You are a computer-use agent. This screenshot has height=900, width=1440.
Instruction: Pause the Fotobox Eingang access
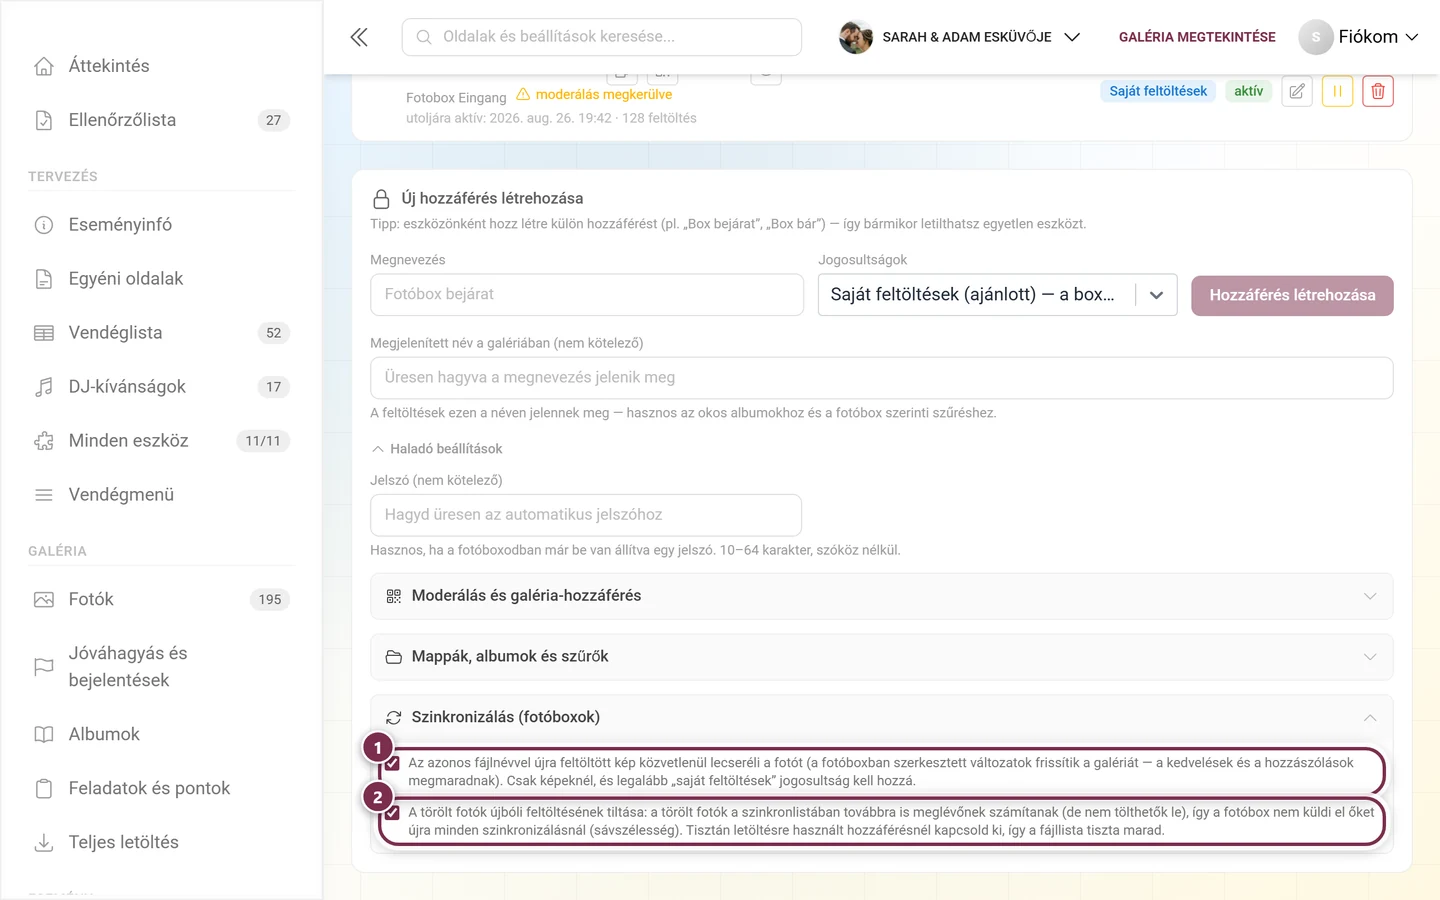point(1337,91)
